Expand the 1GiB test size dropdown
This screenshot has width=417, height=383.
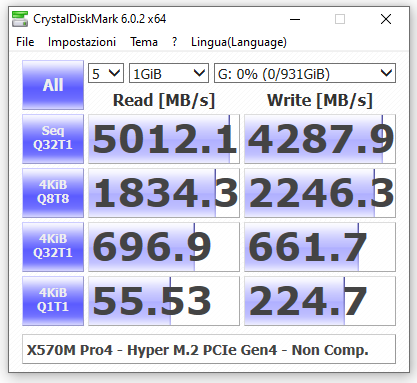(x=169, y=73)
